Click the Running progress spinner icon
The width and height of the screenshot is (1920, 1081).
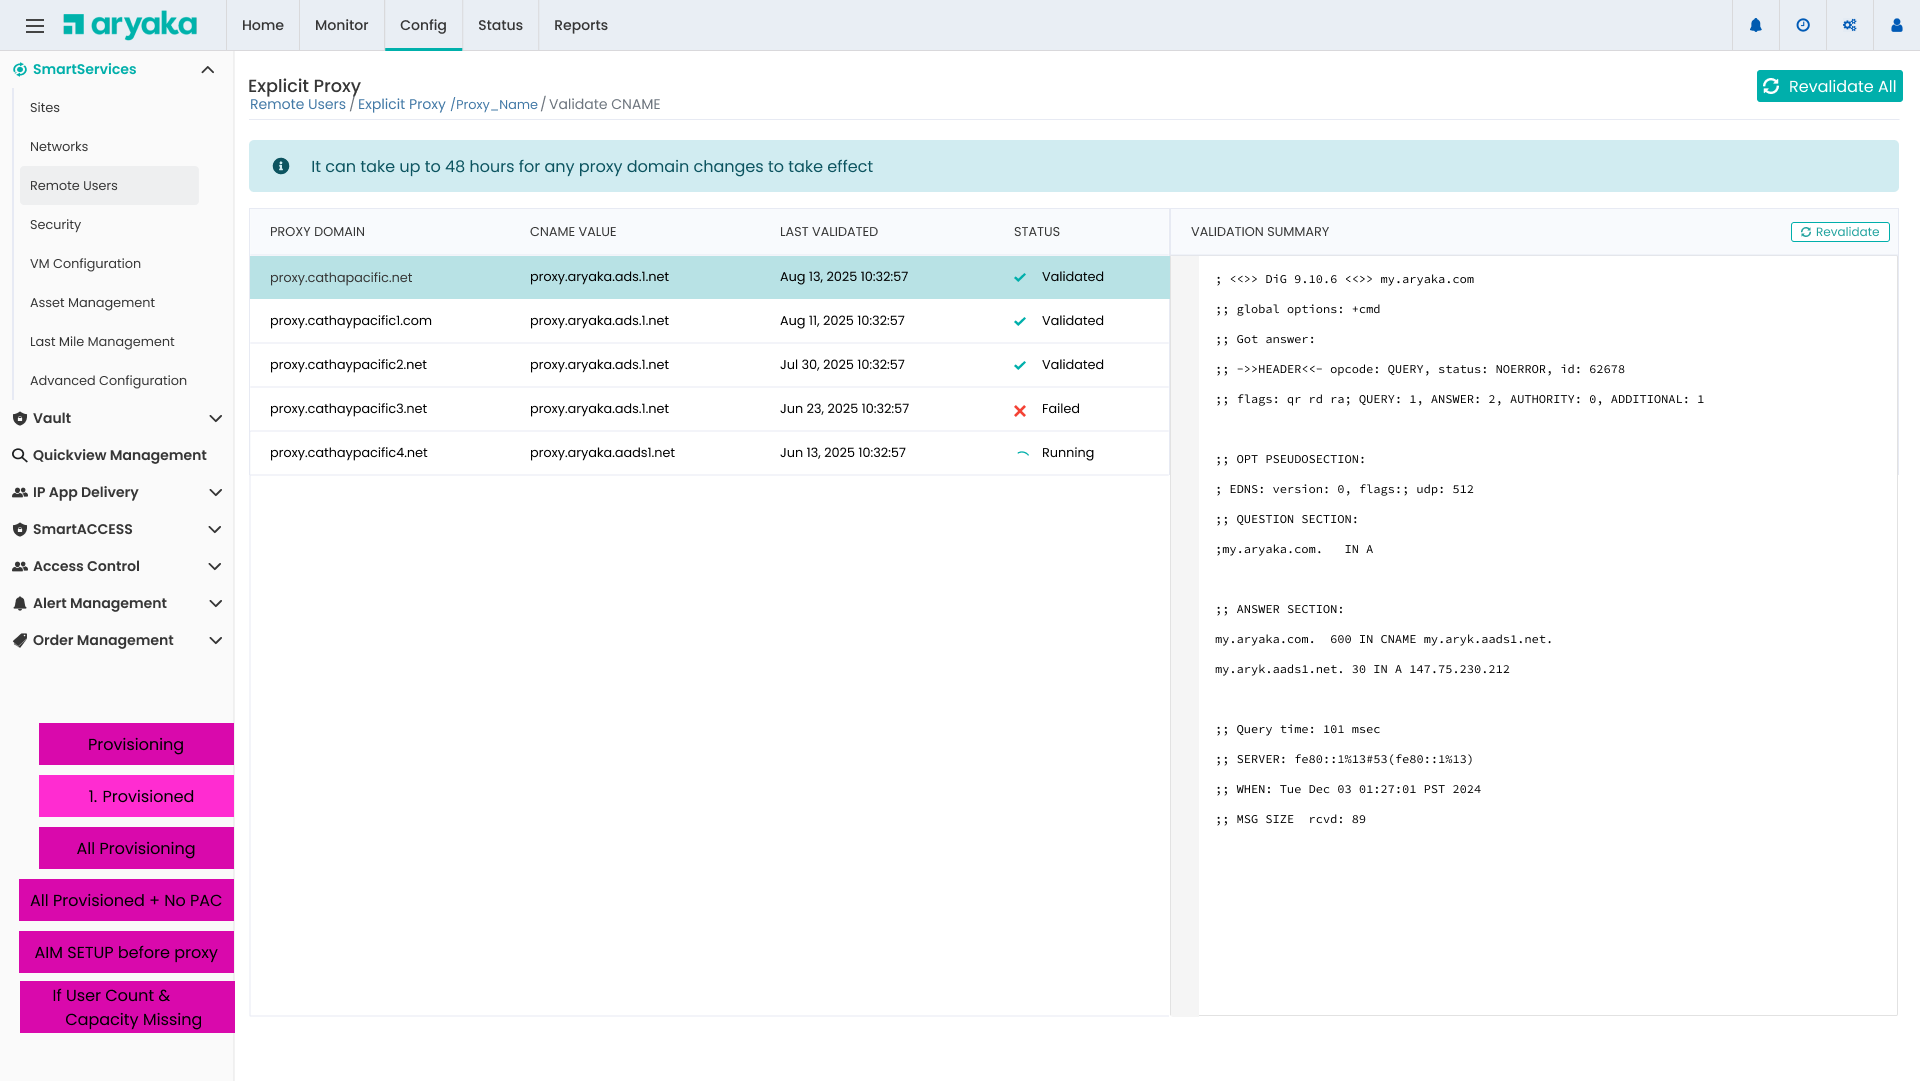[x=1022, y=453]
